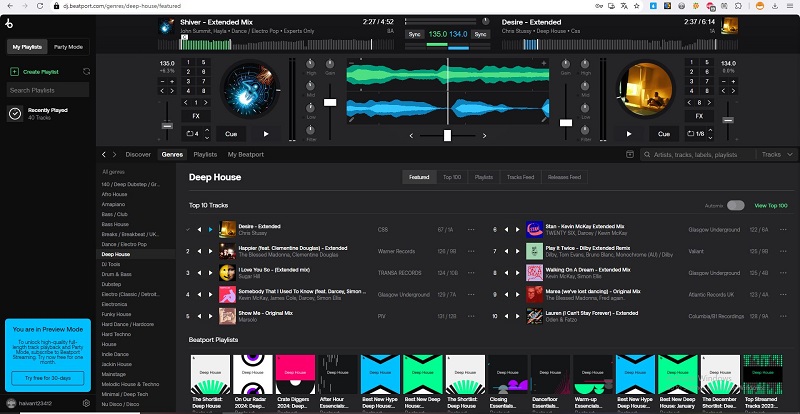This screenshot has width=800, height=414.
Task: Toggle the Automix switch
Action: [x=736, y=205]
